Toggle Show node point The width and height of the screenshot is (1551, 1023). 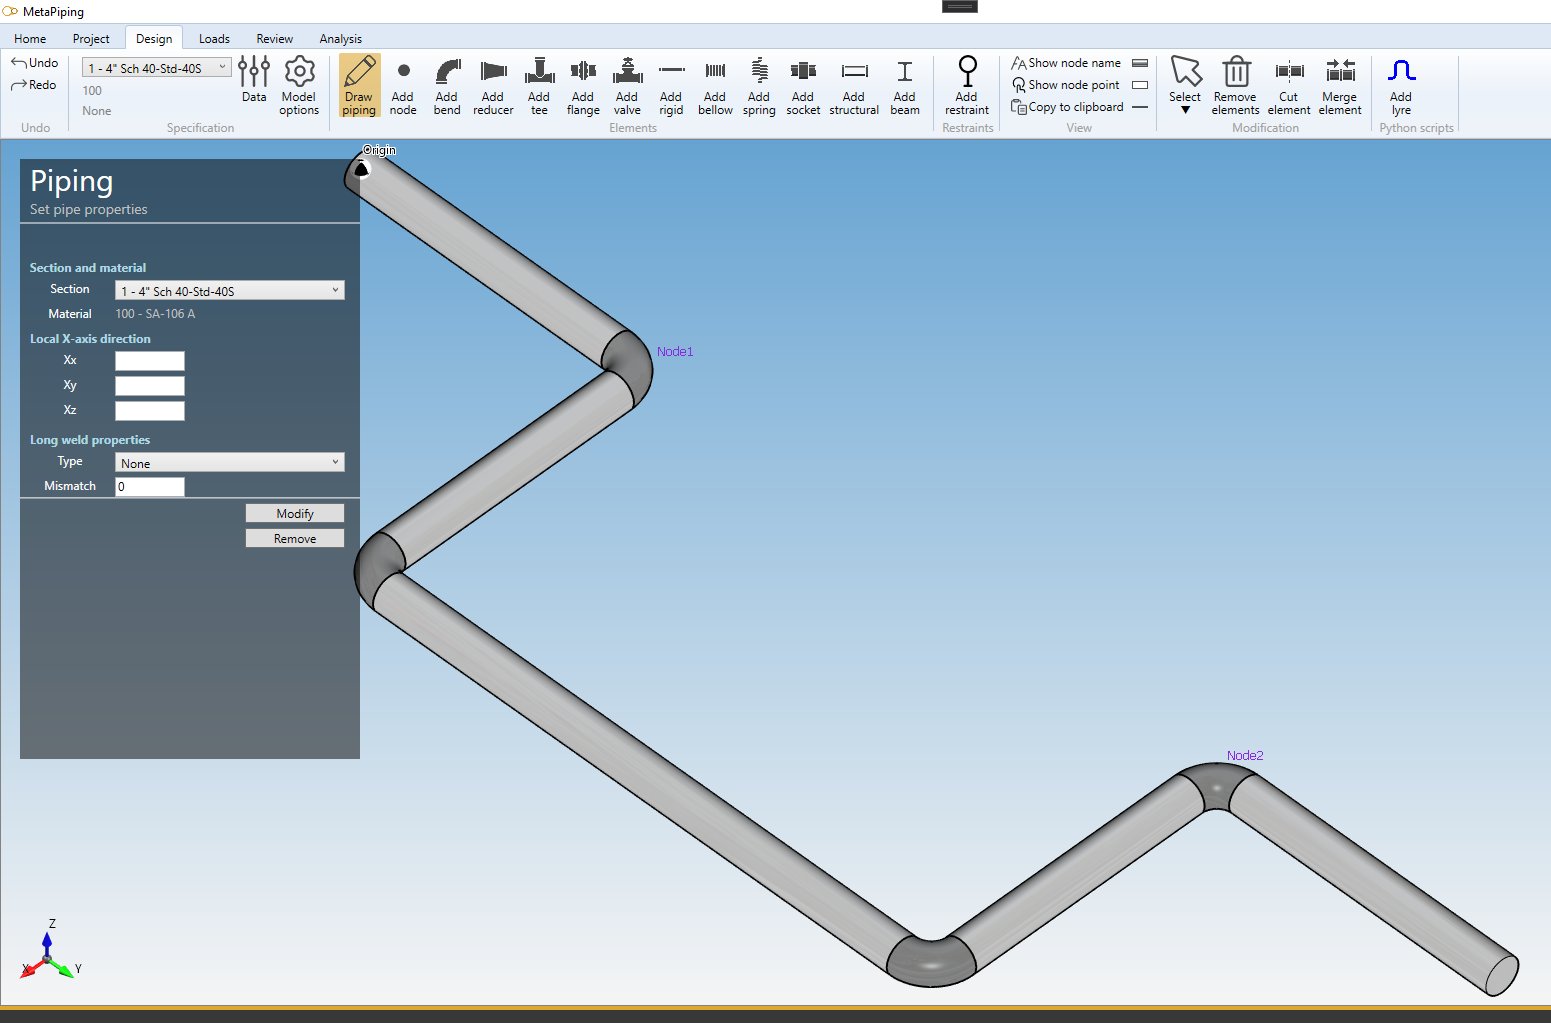pos(1066,85)
